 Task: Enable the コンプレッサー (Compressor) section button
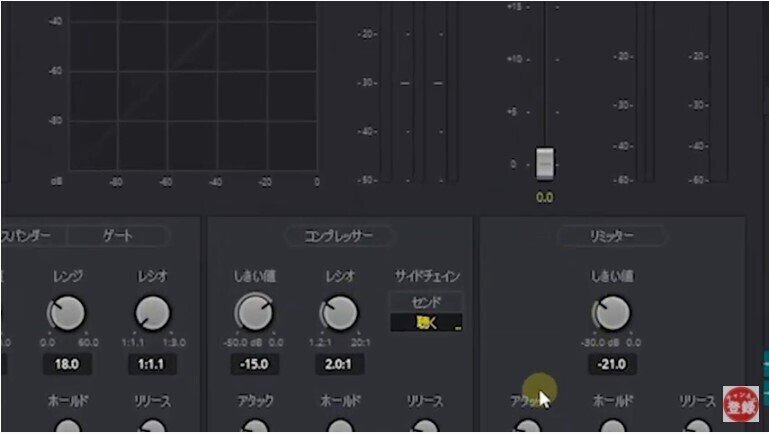point(338,236)
